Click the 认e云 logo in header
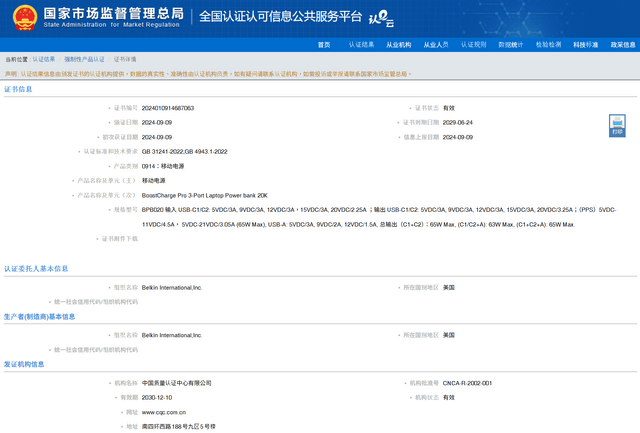 [x=381, y=18]
